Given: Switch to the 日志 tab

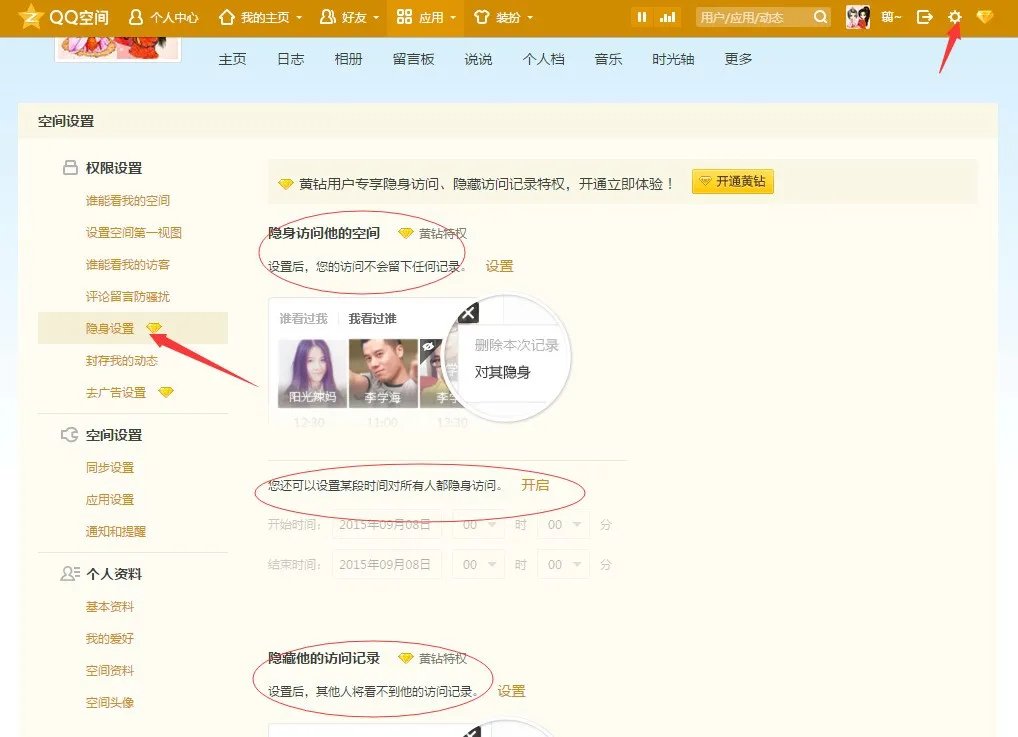Looking at the screenshot, I should (290, 59).
